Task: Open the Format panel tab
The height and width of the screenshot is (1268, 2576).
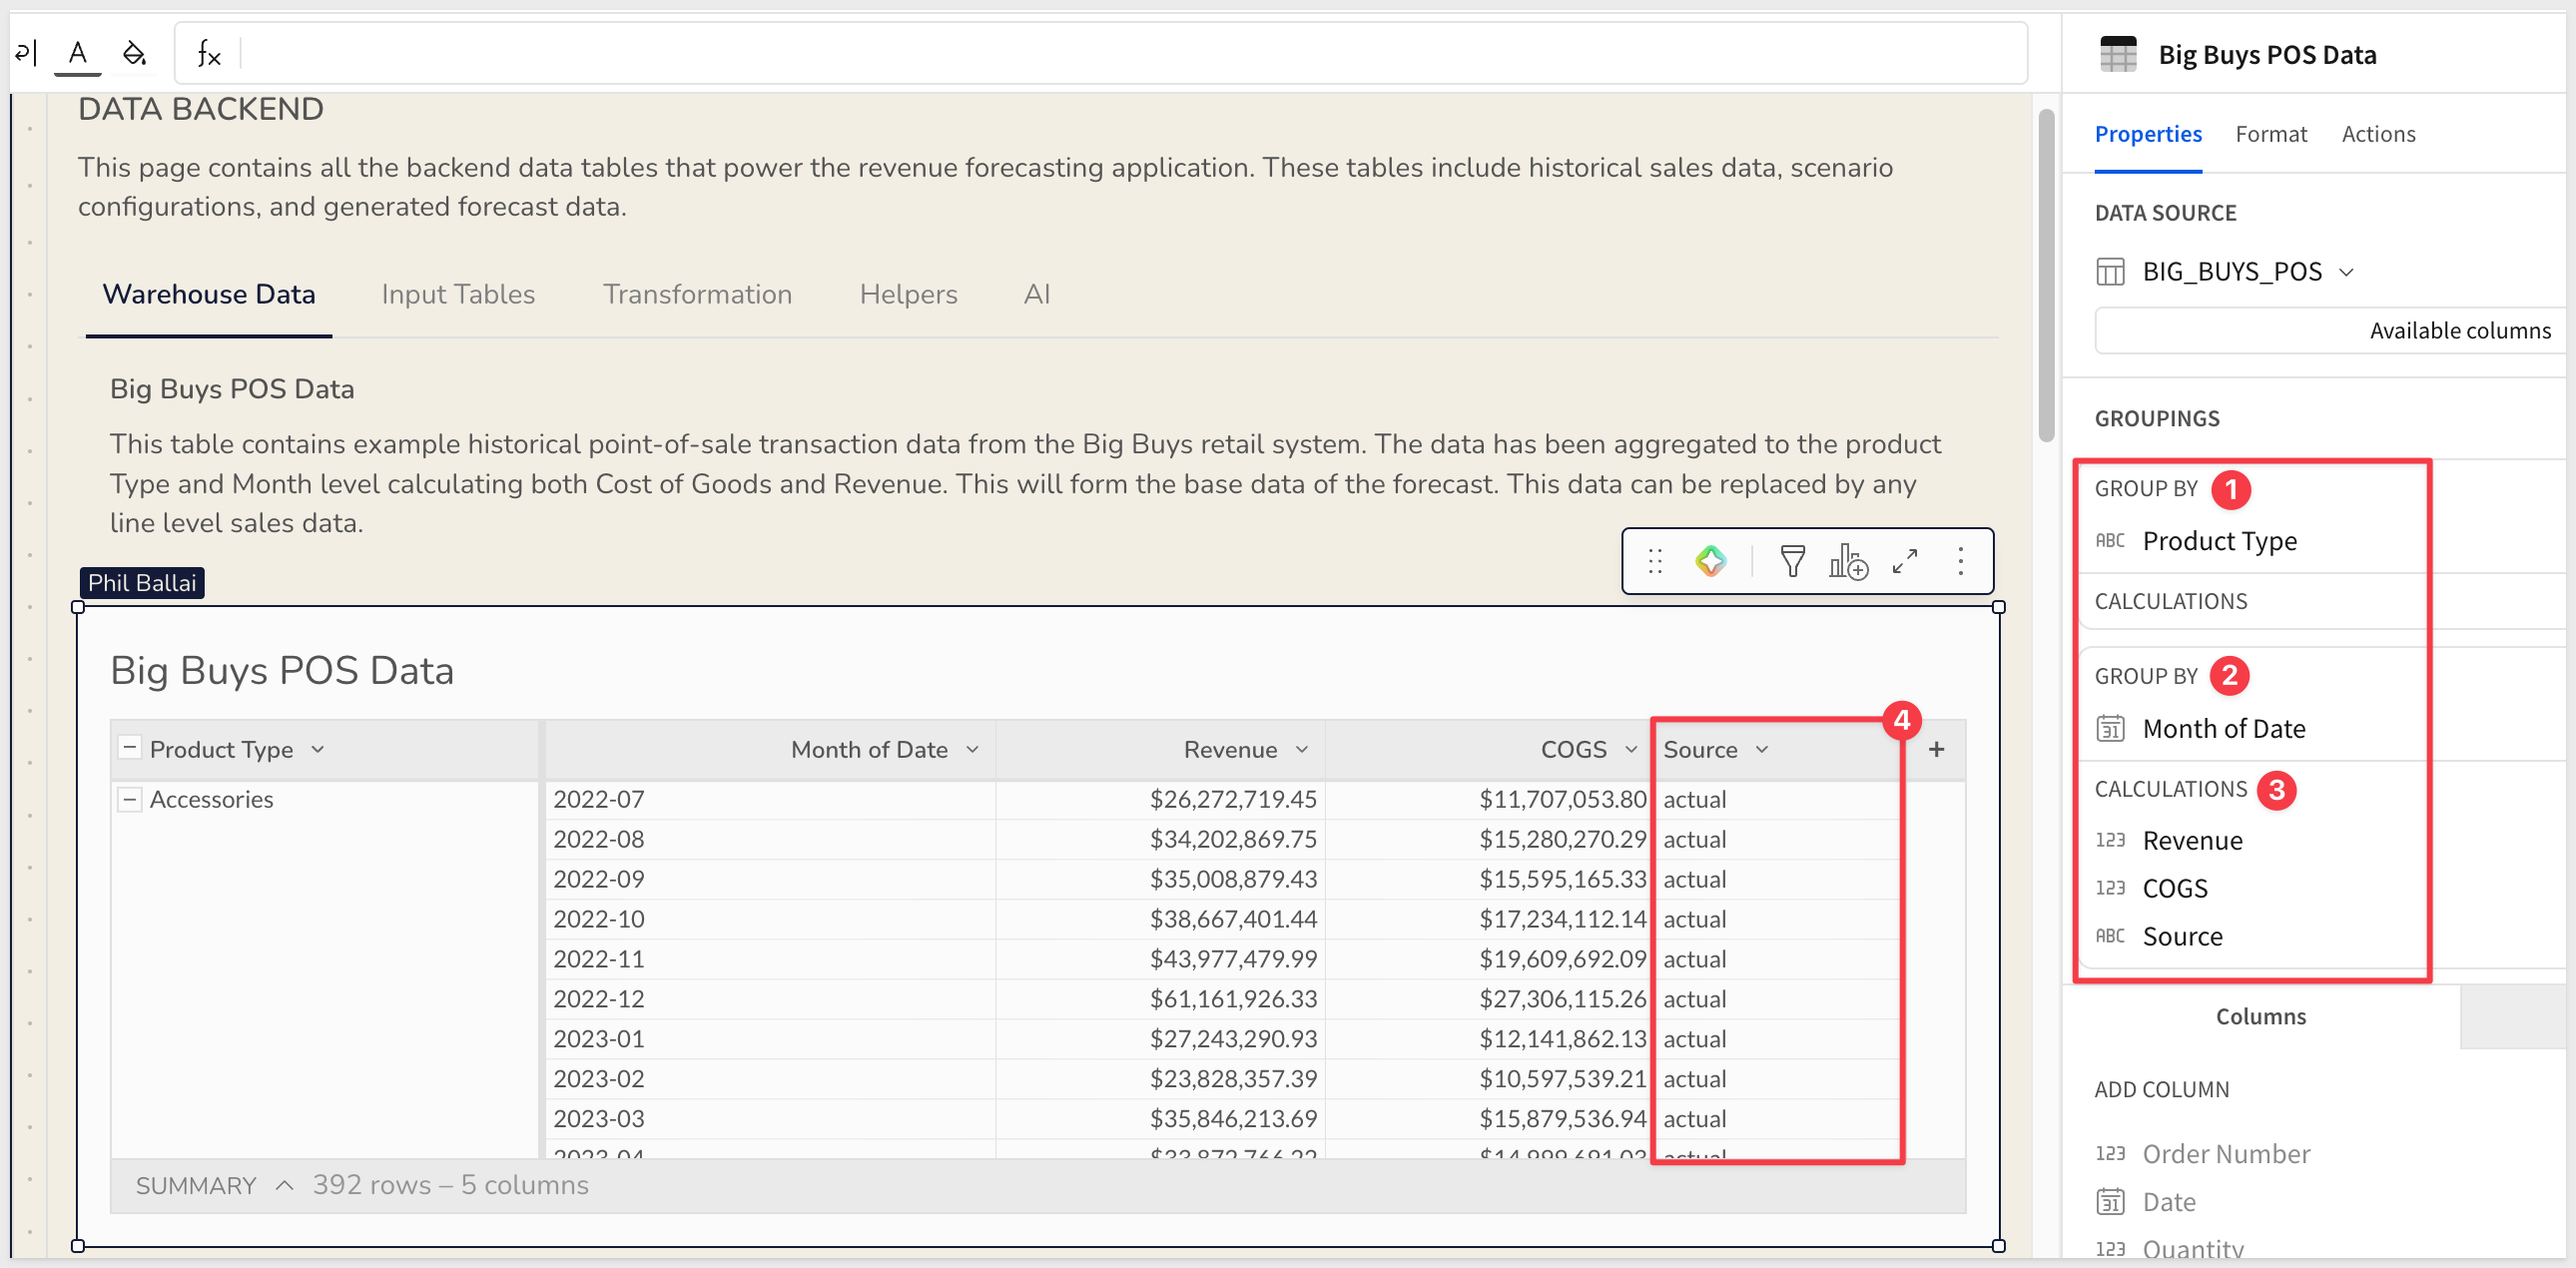Action: tap(2271, 134)
